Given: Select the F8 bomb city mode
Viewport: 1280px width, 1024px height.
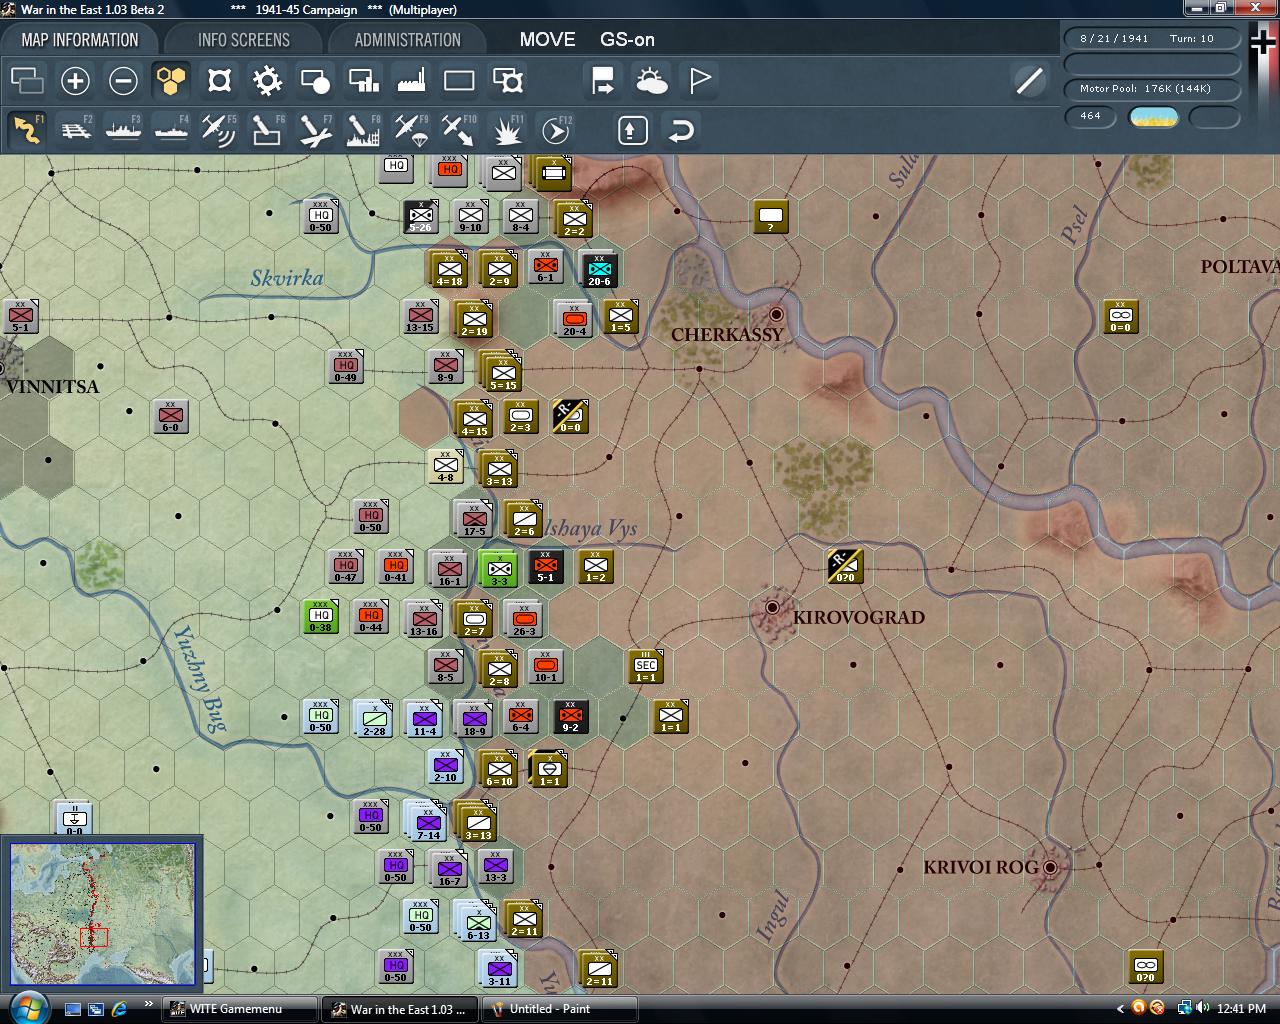Looking at the screenshot, I should tap(363, 130).
